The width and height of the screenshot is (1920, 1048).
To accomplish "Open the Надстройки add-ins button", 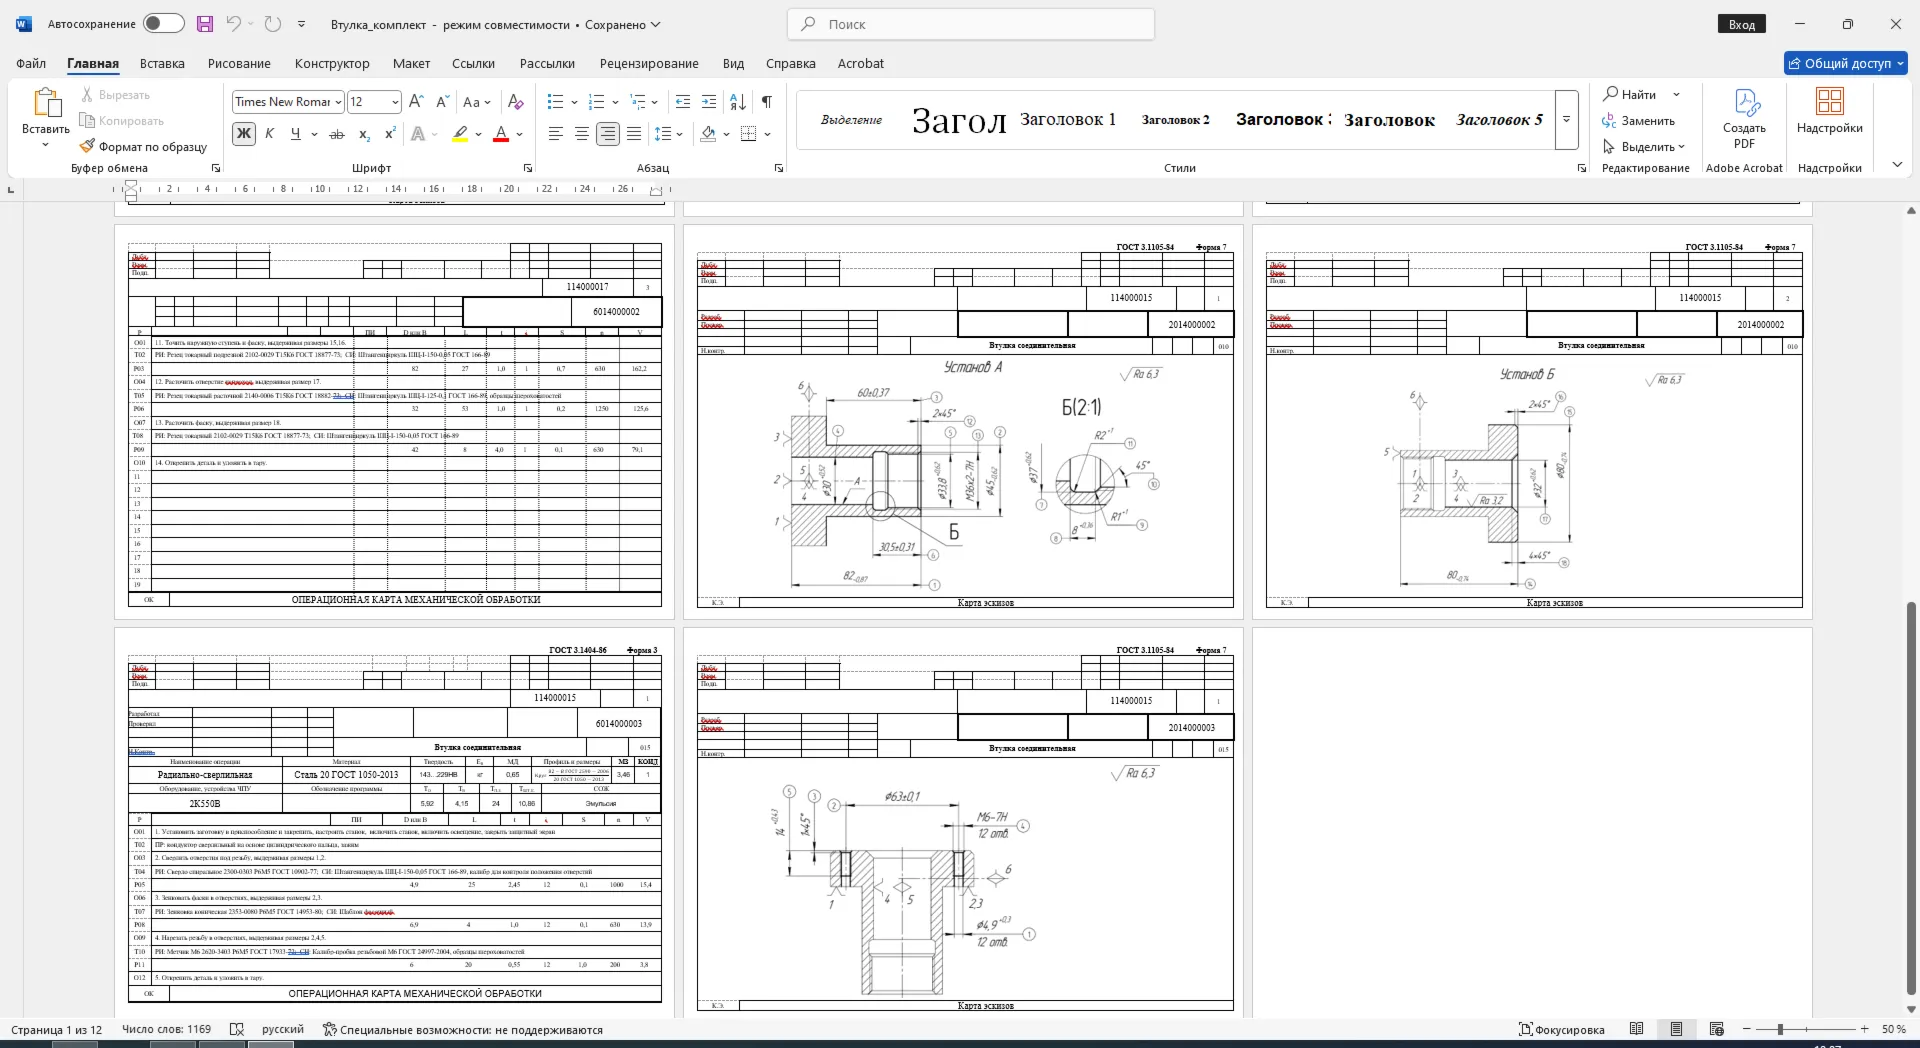I will (x=1829, y=111).
